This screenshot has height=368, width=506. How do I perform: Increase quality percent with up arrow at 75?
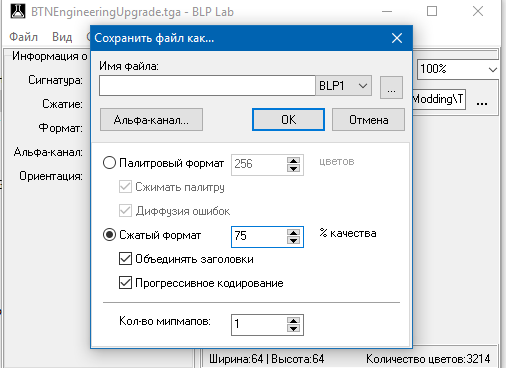click(293, 233)
